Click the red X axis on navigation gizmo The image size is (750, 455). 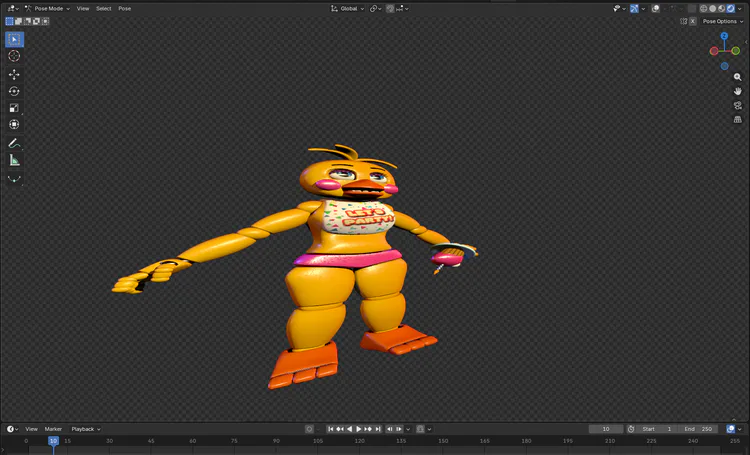click(x=714, y=51)
